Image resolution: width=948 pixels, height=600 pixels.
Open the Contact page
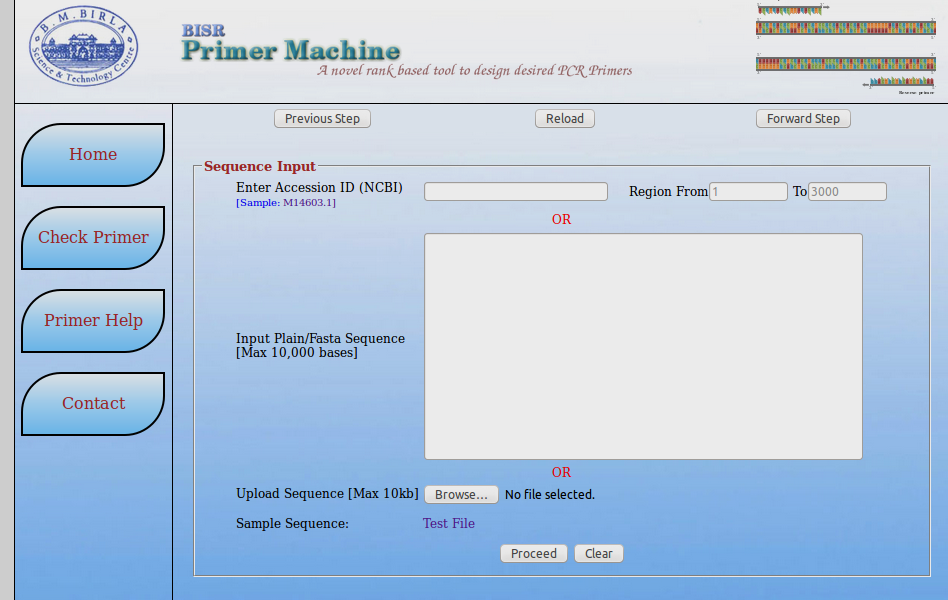93,403
